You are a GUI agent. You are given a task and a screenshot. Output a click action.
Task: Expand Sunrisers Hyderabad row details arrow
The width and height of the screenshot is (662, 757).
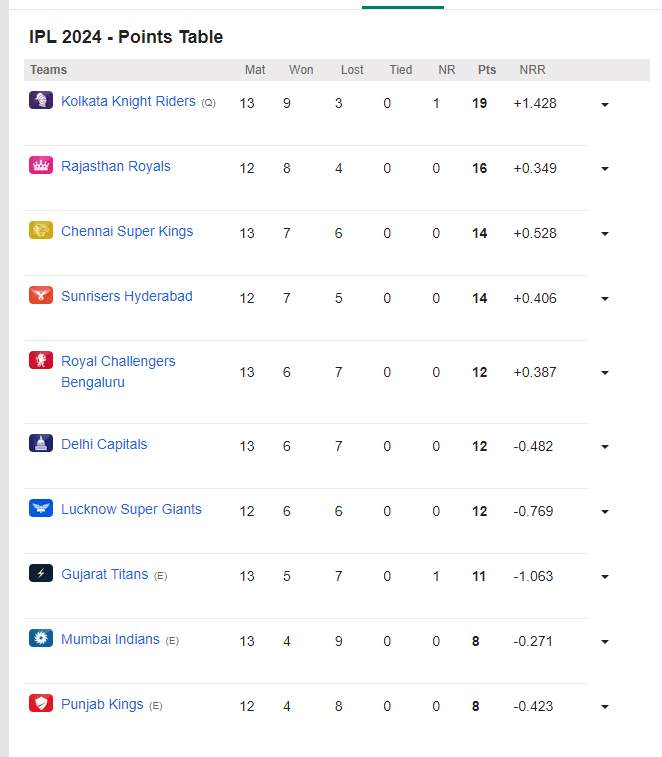[605, 299]
